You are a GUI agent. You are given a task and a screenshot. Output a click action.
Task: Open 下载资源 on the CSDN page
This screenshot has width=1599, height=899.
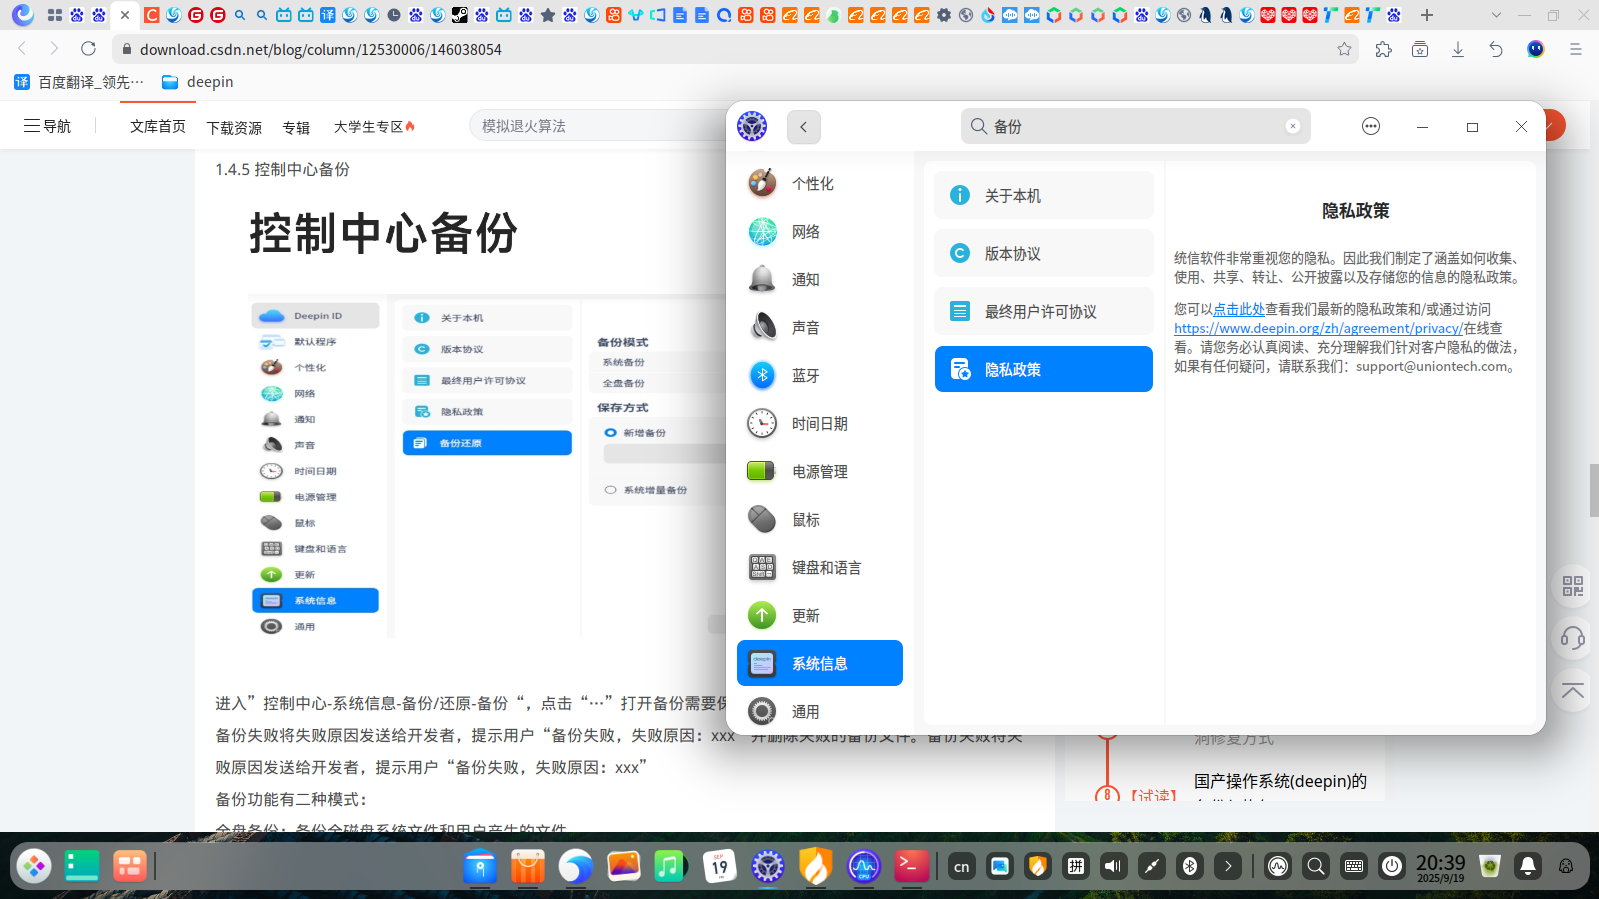(x=234, y=127)
